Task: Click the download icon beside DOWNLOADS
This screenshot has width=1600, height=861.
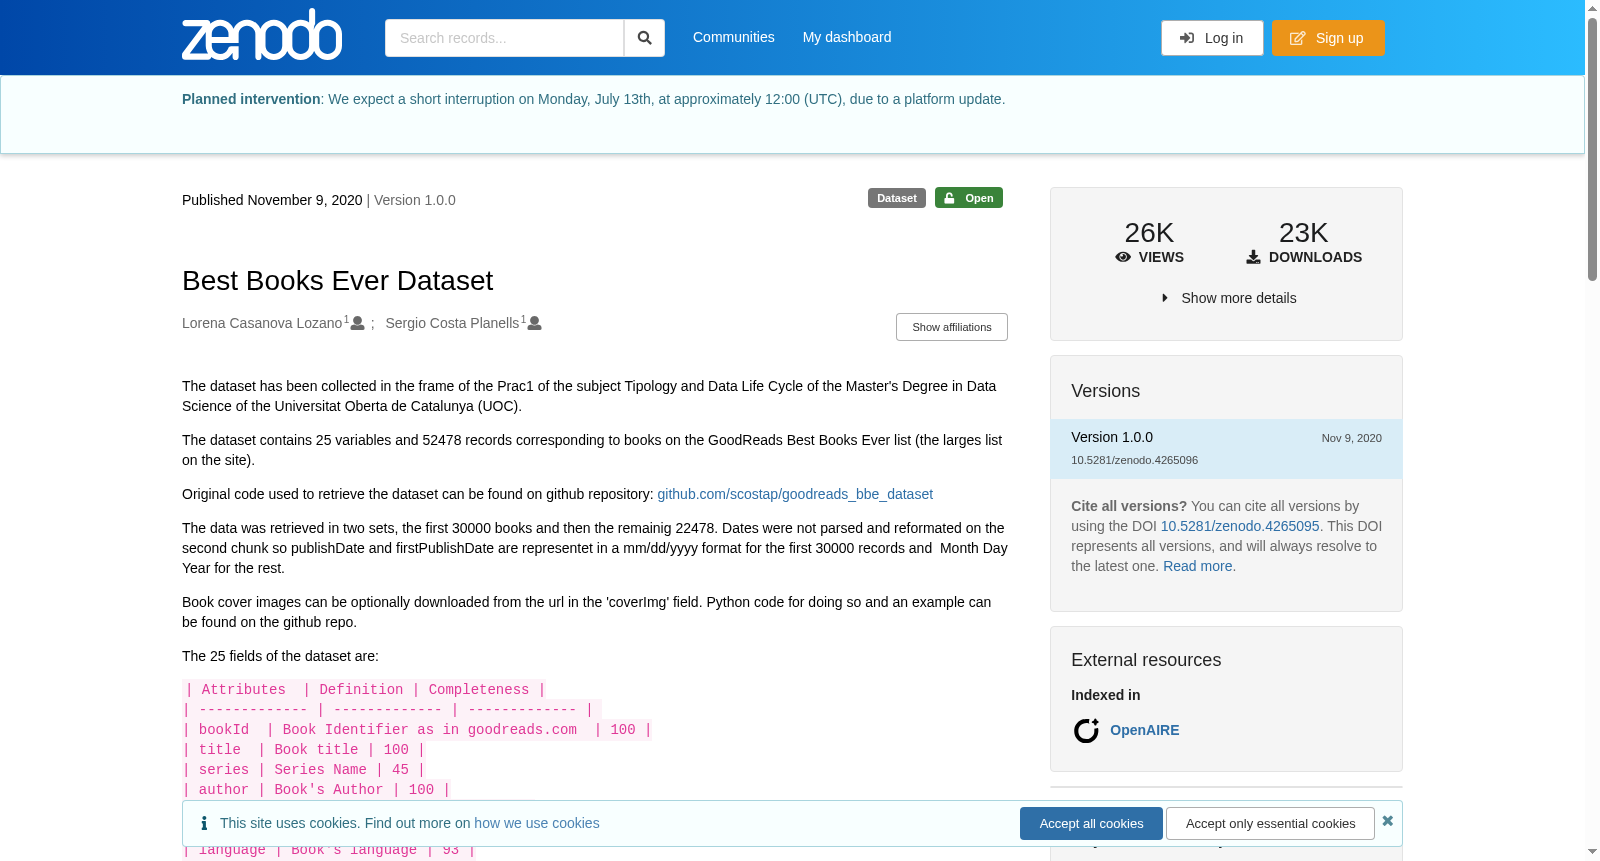Action: 1253,257
